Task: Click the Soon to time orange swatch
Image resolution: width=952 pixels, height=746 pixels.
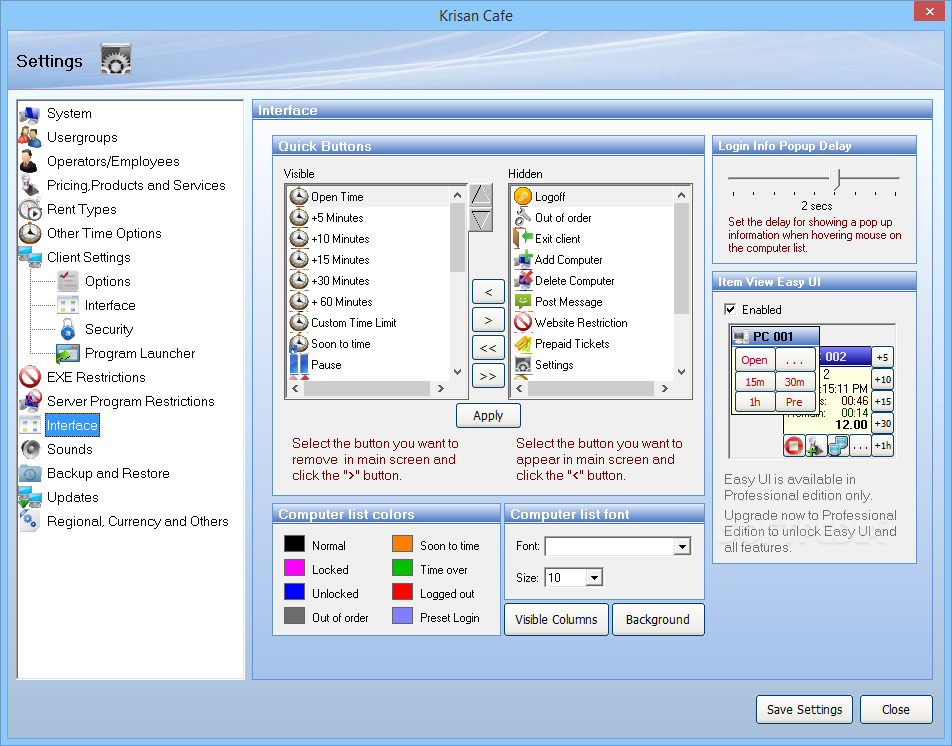Action: (403, 543)
